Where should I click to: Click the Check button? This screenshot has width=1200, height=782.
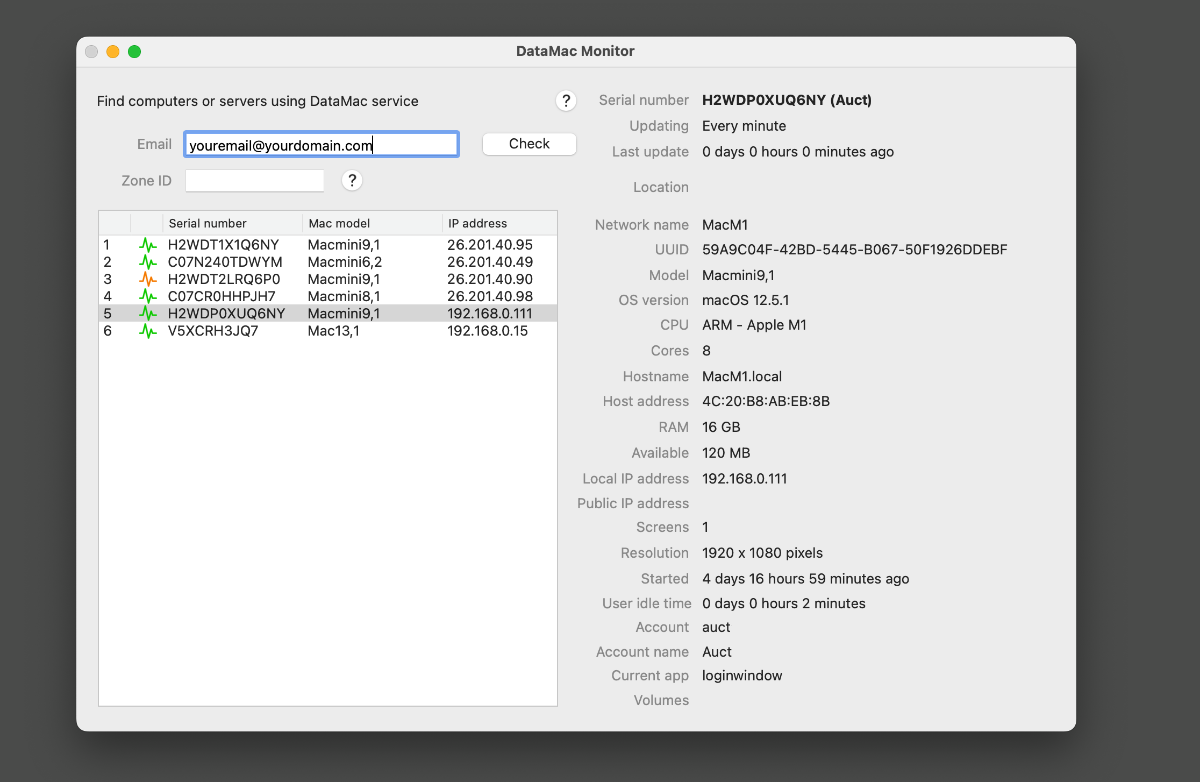click(x=529, y=144)
